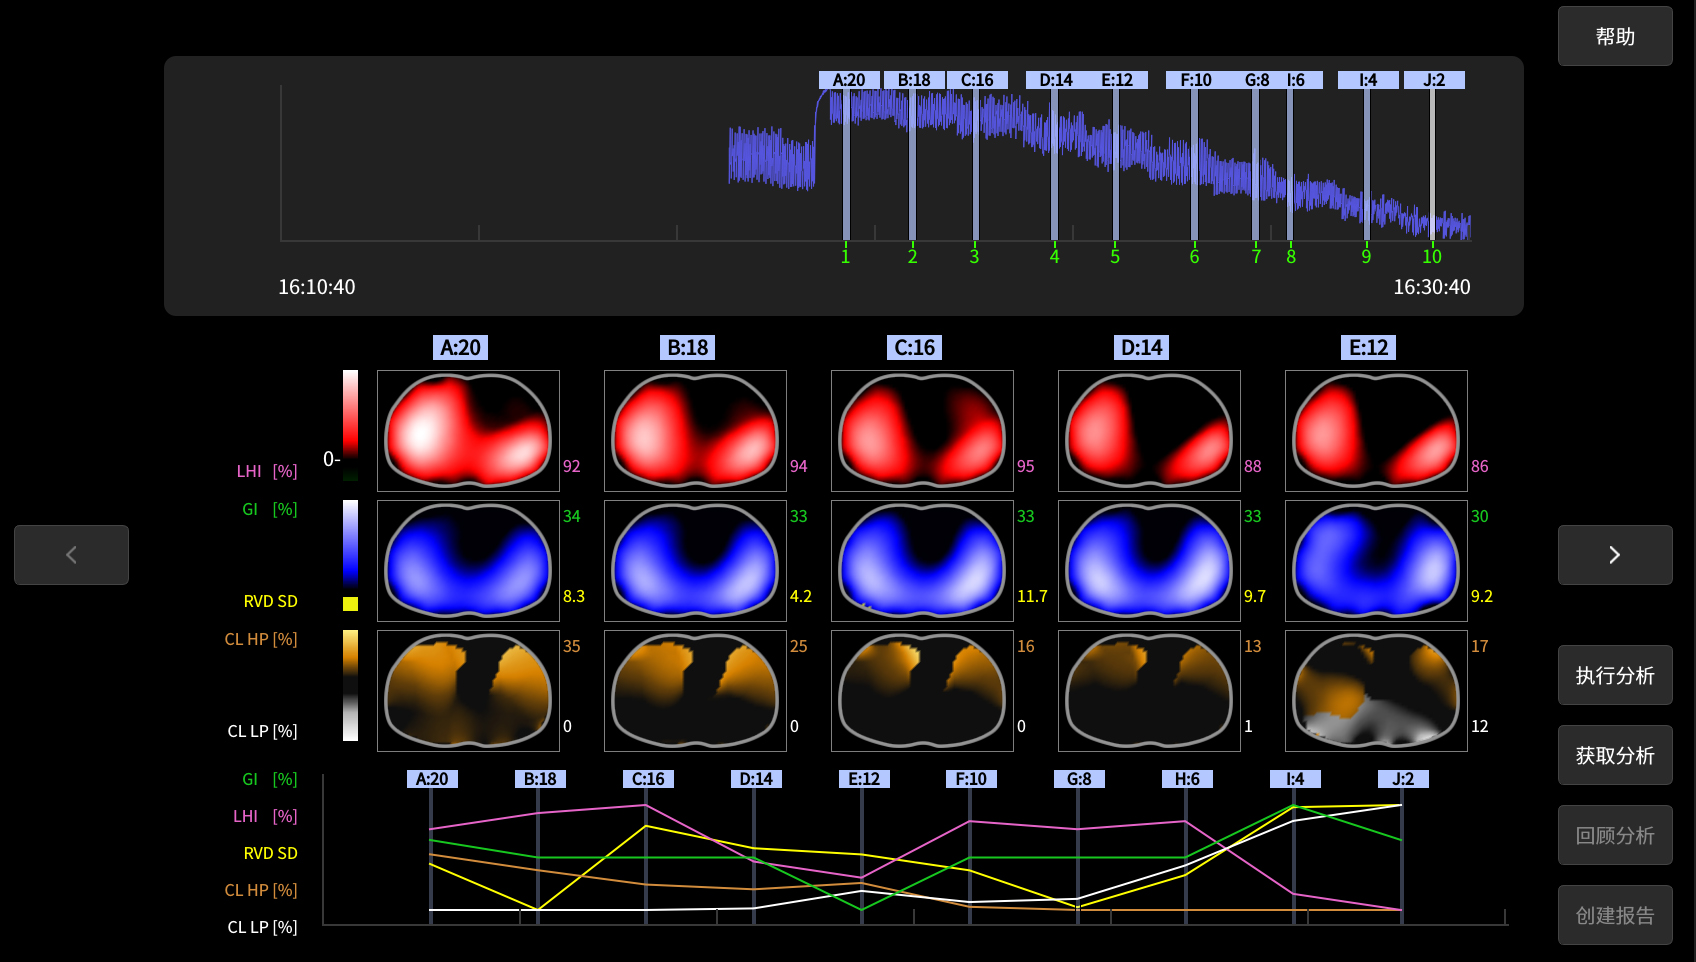Click the E:12 heading above image column

point(1368,348)
